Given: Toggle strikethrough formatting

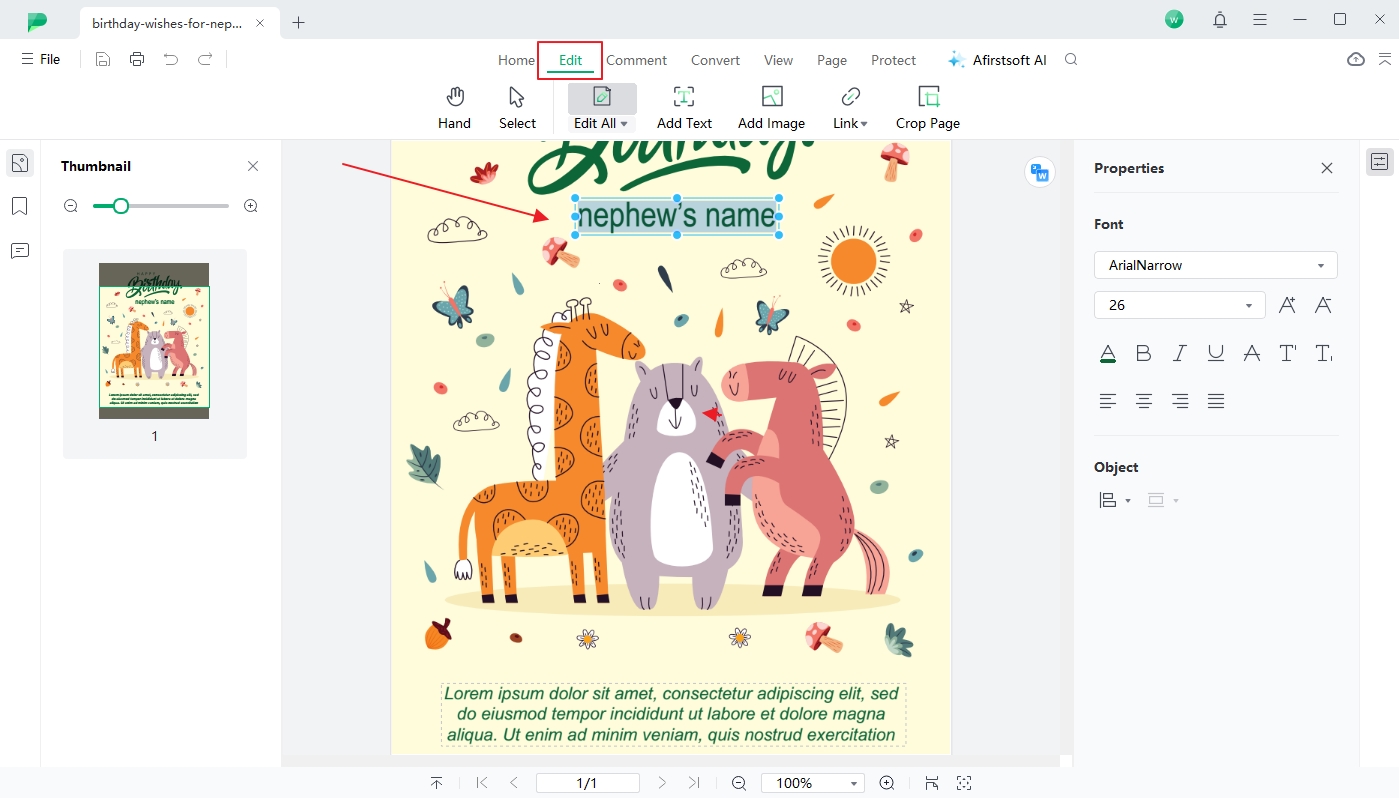Looking at the screenshot, I should [1252, 353].
